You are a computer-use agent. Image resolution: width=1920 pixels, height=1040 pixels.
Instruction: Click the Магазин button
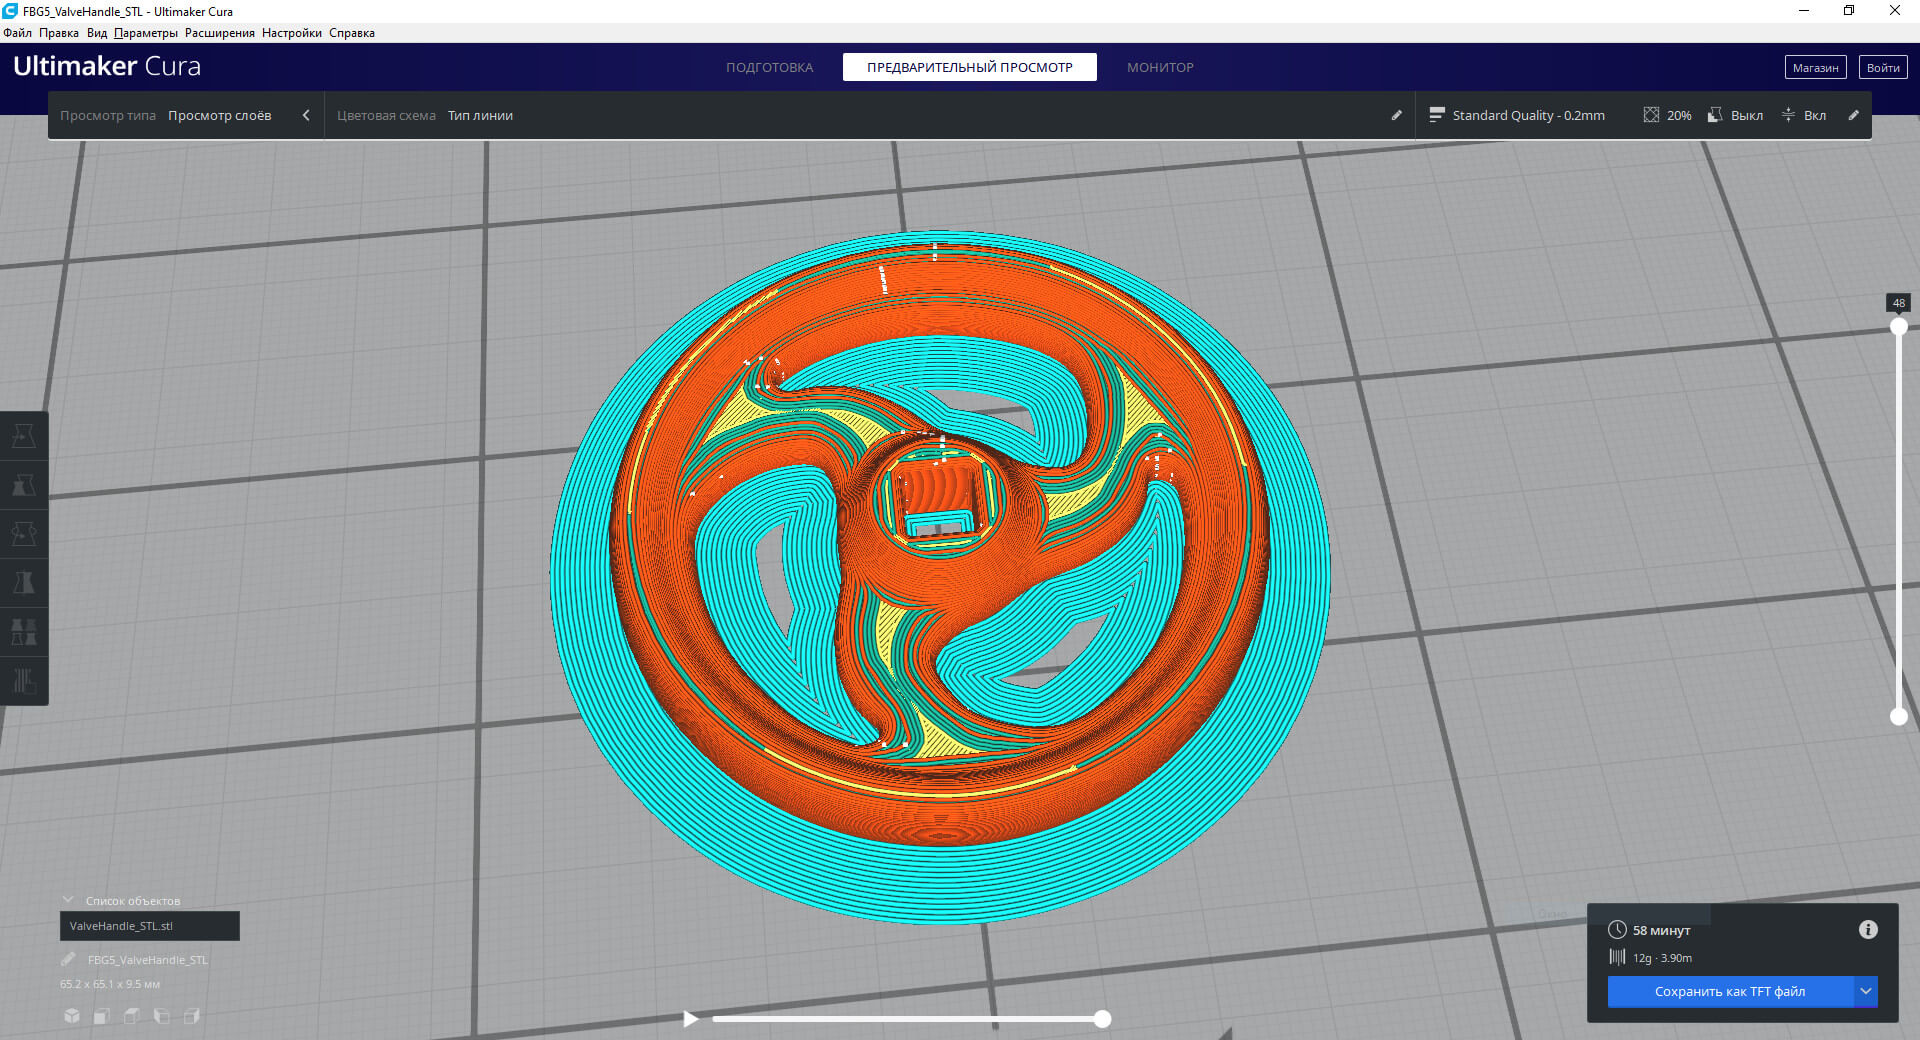[x=1814, y=67]
